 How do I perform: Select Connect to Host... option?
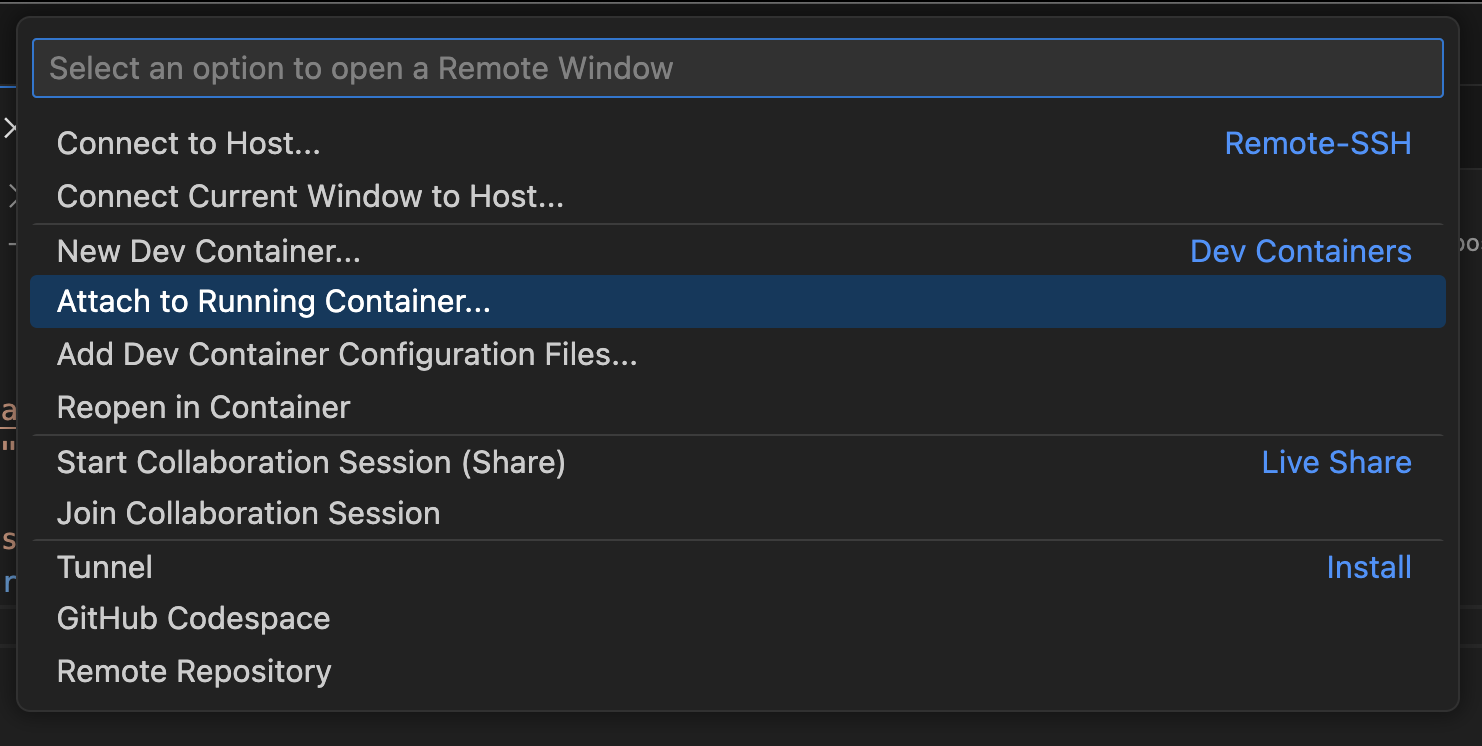click(737, 144)
